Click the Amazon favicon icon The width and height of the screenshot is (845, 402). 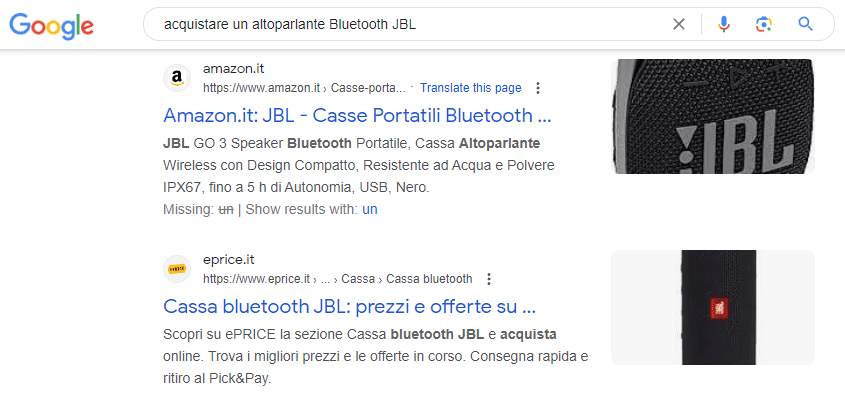[177, 77]
